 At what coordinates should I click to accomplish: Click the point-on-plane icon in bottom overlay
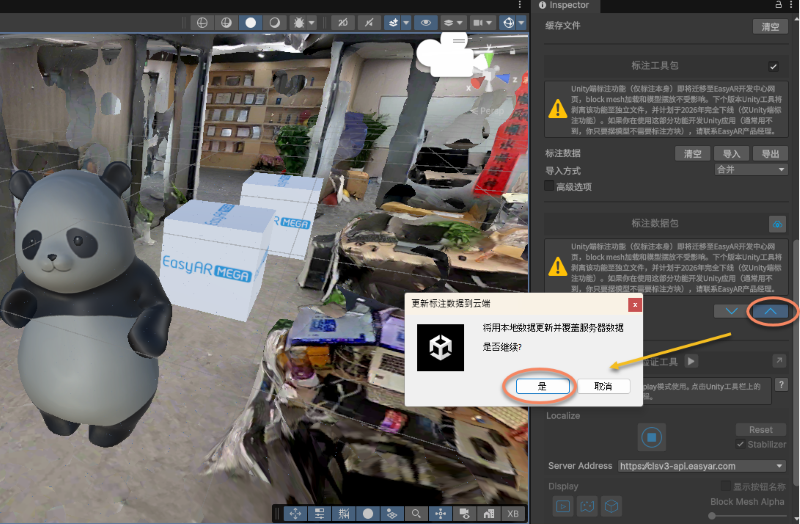pos(392,513)
